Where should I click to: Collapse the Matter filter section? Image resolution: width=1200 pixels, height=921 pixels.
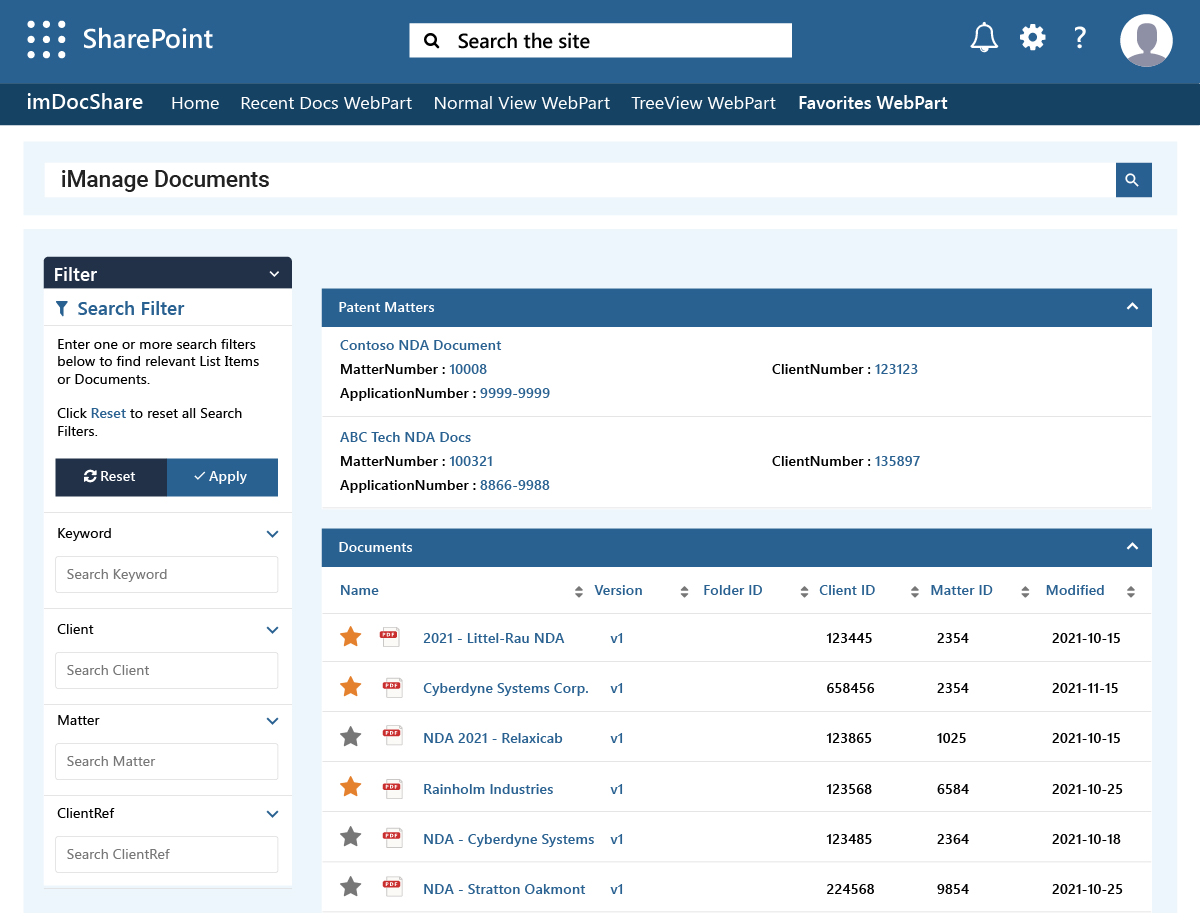272,721
